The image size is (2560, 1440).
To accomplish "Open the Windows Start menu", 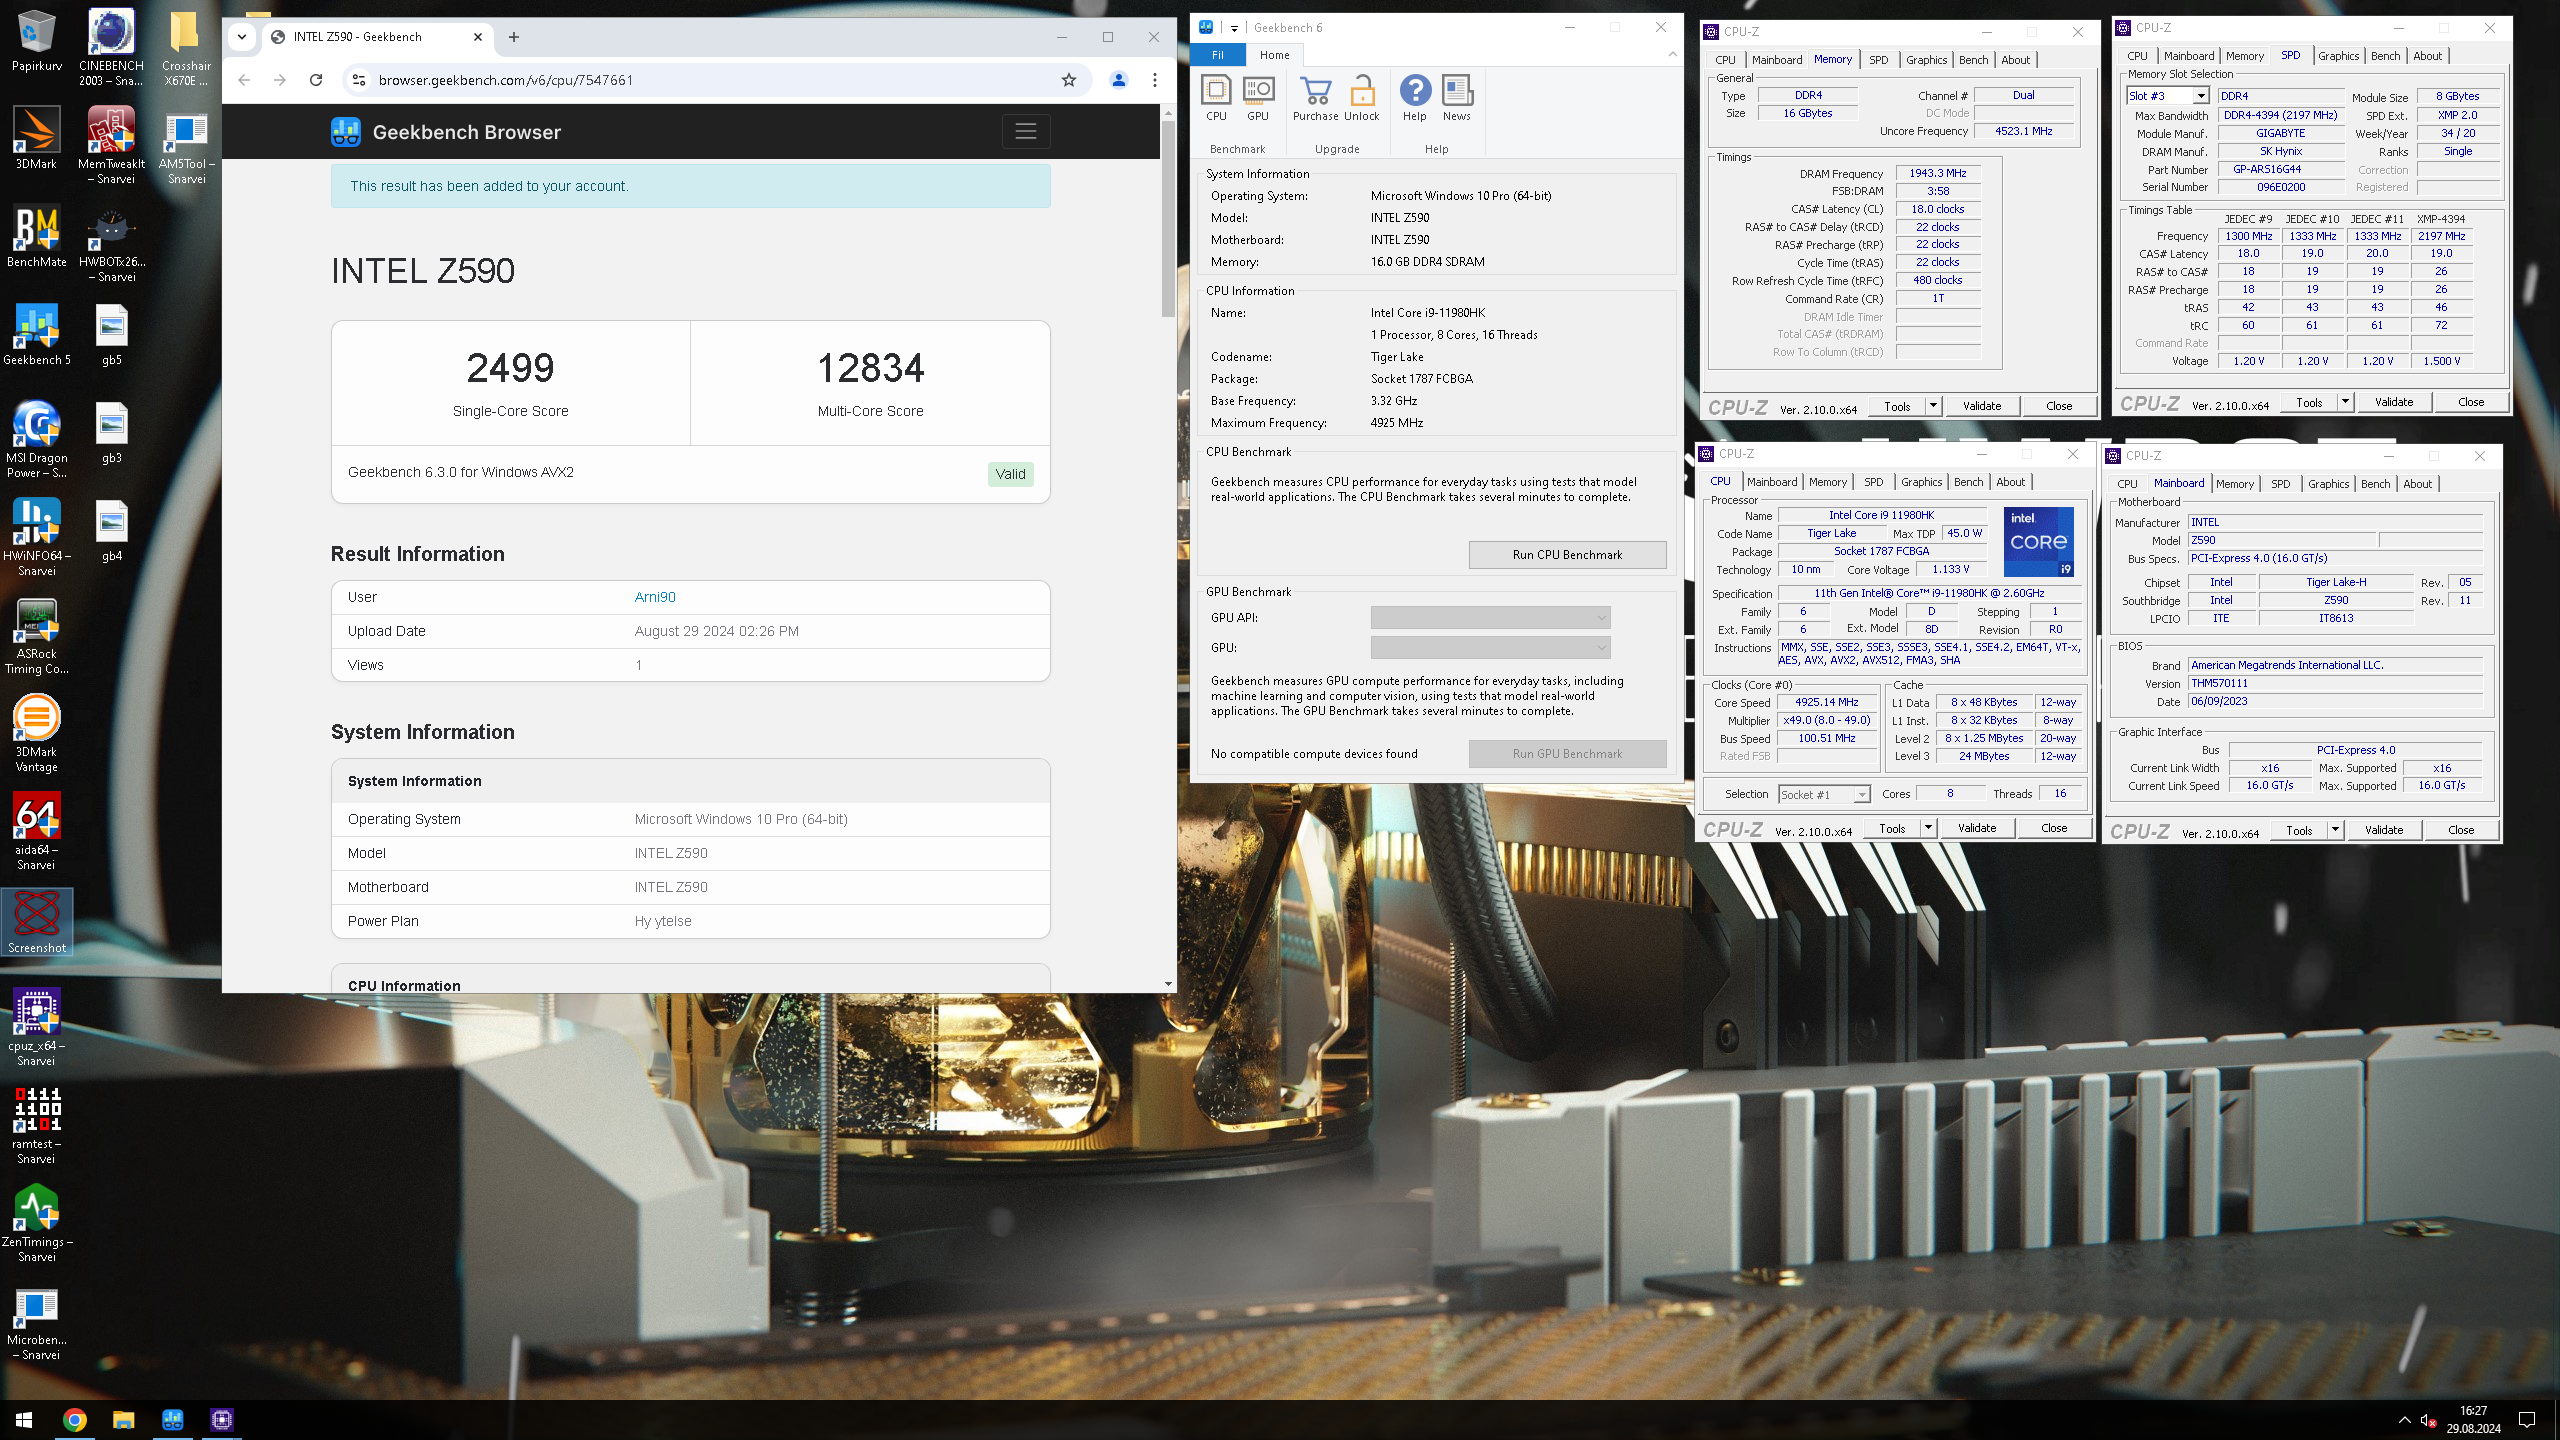I will (x=24, y=1419).
